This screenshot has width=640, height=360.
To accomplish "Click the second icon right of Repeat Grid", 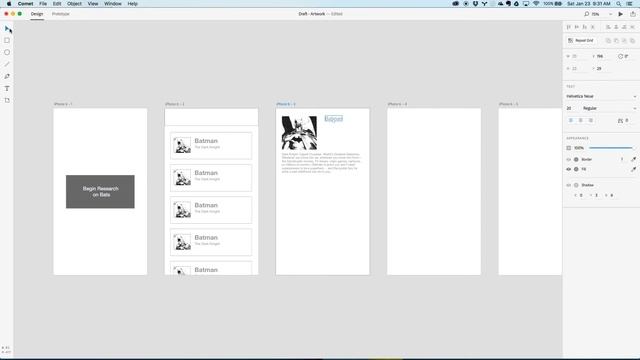I will point(616,40).
